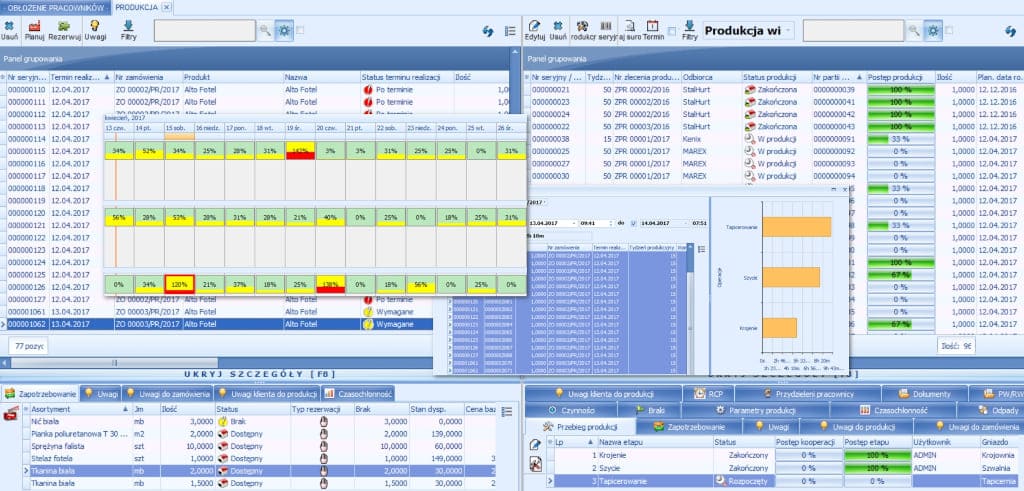Click the gear settings icon in right toolbar
Screen dimensions: 1024x491
coord(933,30)
